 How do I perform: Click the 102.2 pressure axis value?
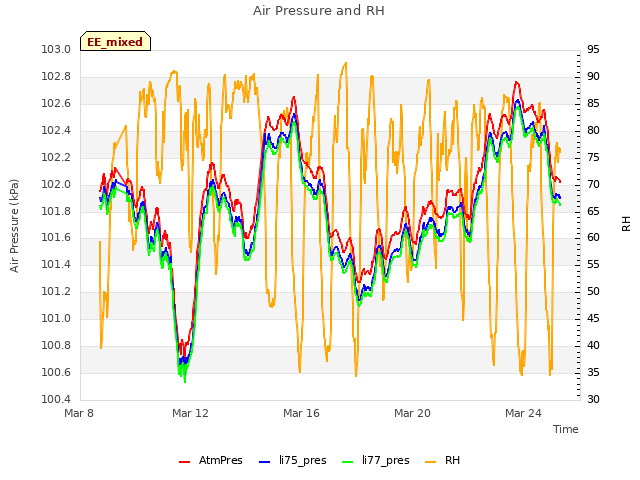tap(56, 157)
